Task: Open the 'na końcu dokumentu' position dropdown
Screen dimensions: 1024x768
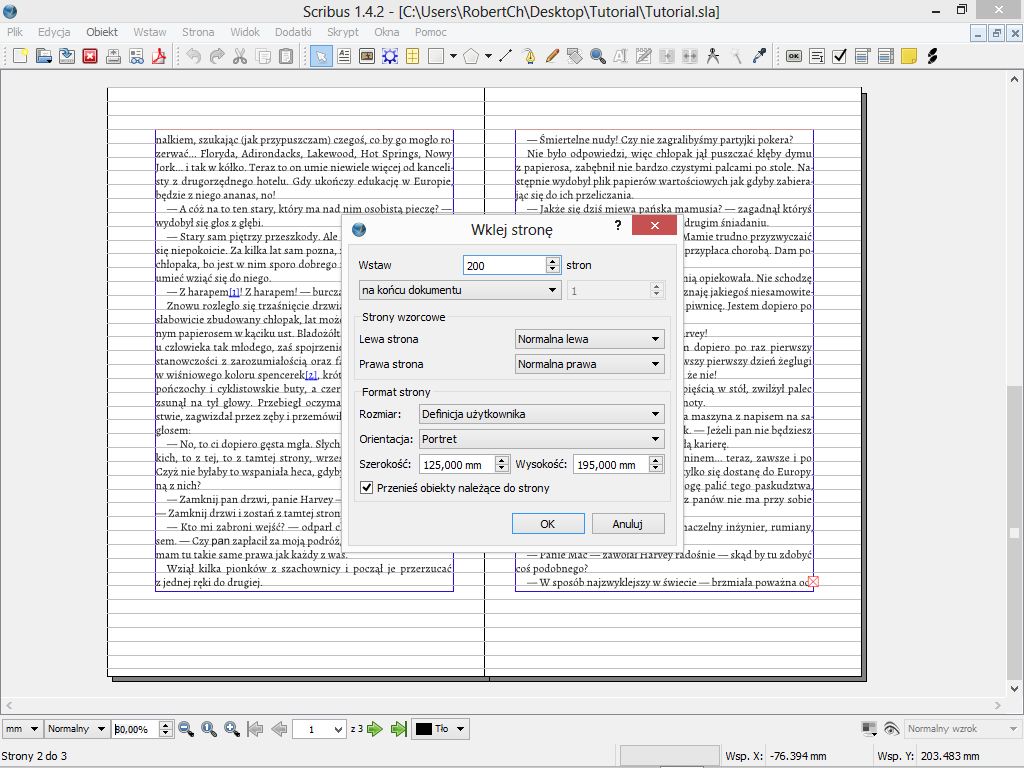Action: click(459, 291)
